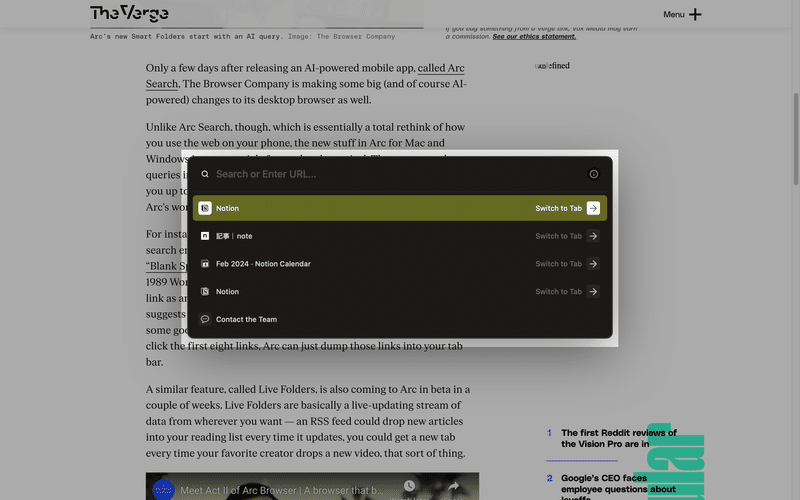800x500 pixels.
Task: Open the Menu button in page header
Action: point(682,14)
